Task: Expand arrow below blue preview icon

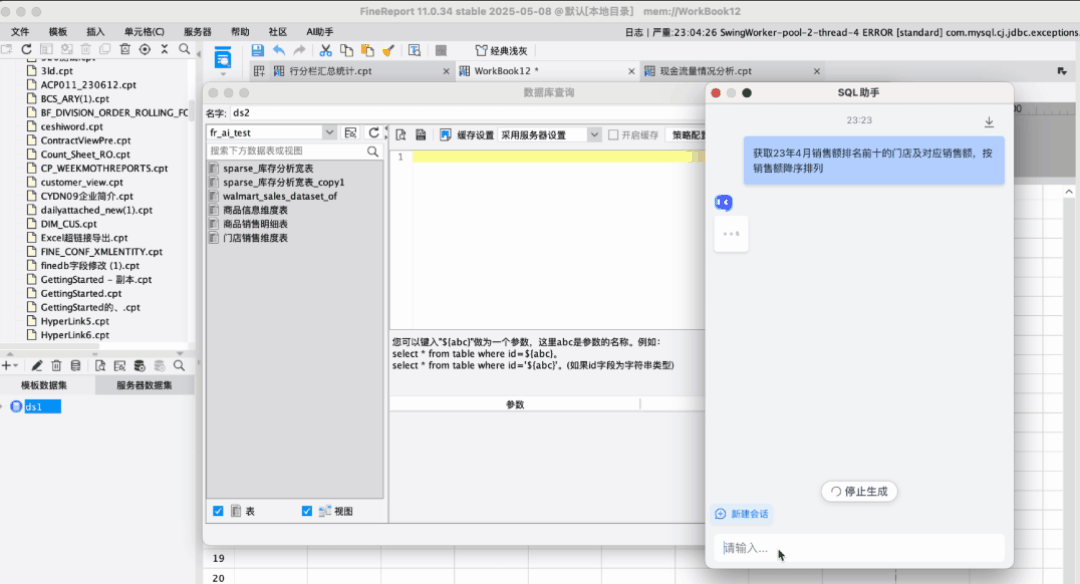Action: (x=222, y=73)
